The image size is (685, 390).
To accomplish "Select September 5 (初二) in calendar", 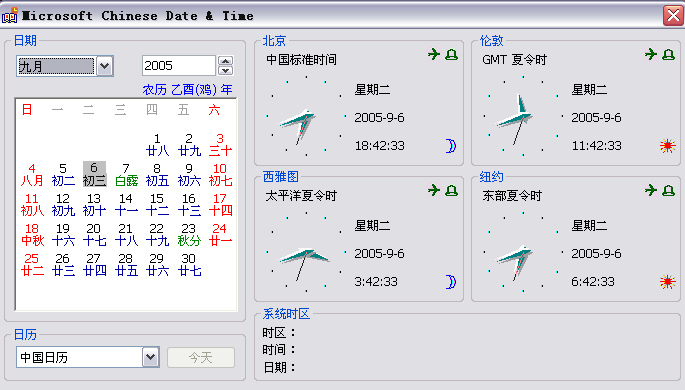I will [63, 175].
